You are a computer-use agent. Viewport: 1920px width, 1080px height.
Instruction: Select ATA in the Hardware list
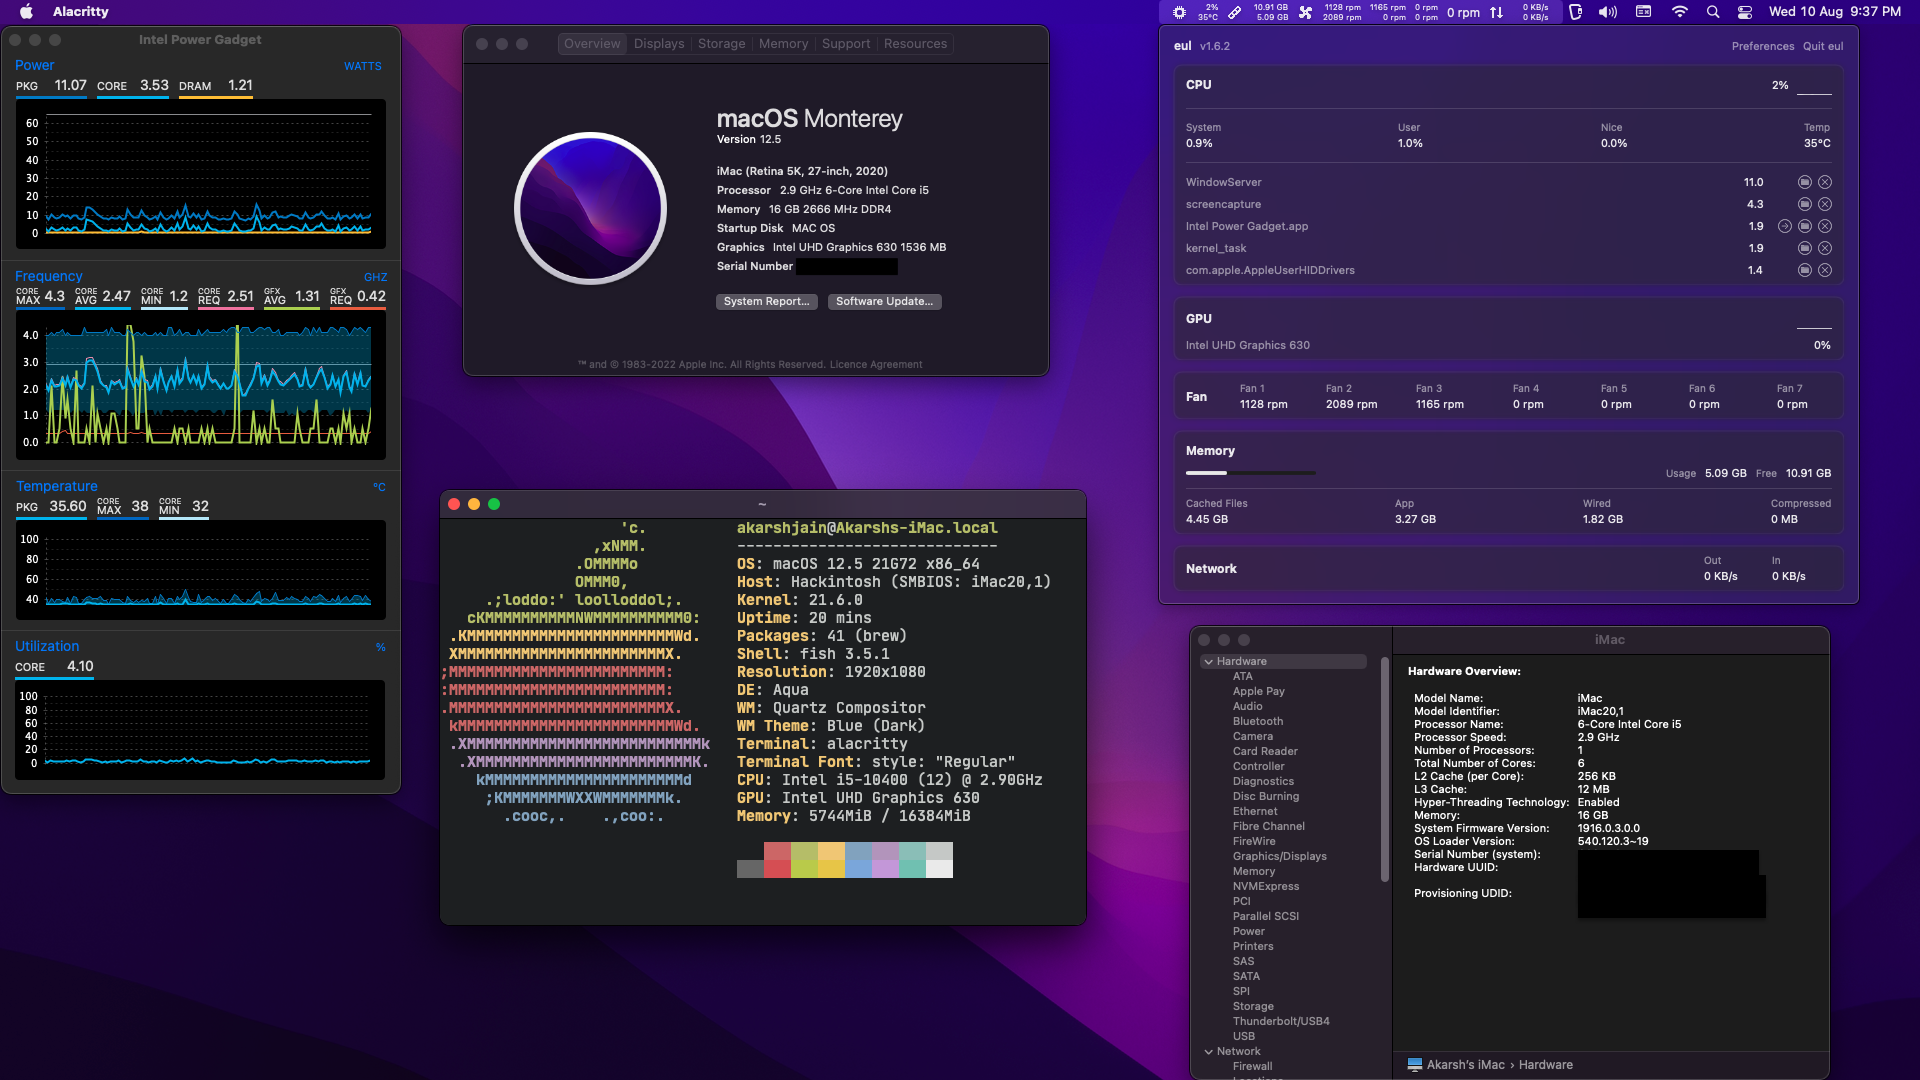click(1243, 676)
